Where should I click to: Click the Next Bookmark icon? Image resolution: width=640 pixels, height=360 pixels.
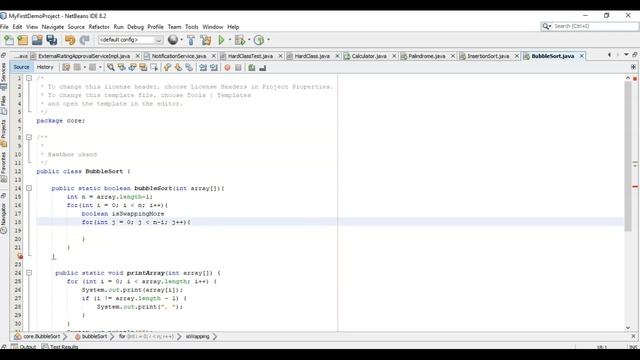click(x=178, y=67)
